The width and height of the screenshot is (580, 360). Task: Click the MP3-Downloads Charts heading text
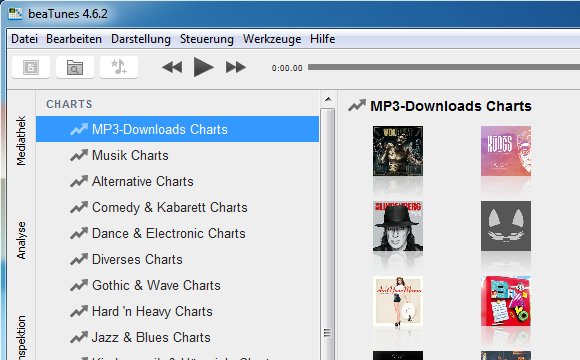coord(451,106)
